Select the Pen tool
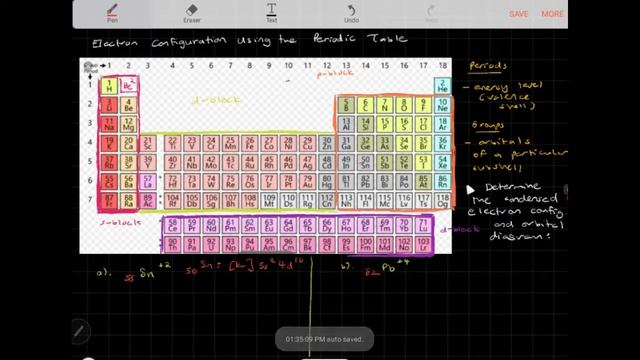This screenshot has height=360, width=640. click(x=112, y=13)
